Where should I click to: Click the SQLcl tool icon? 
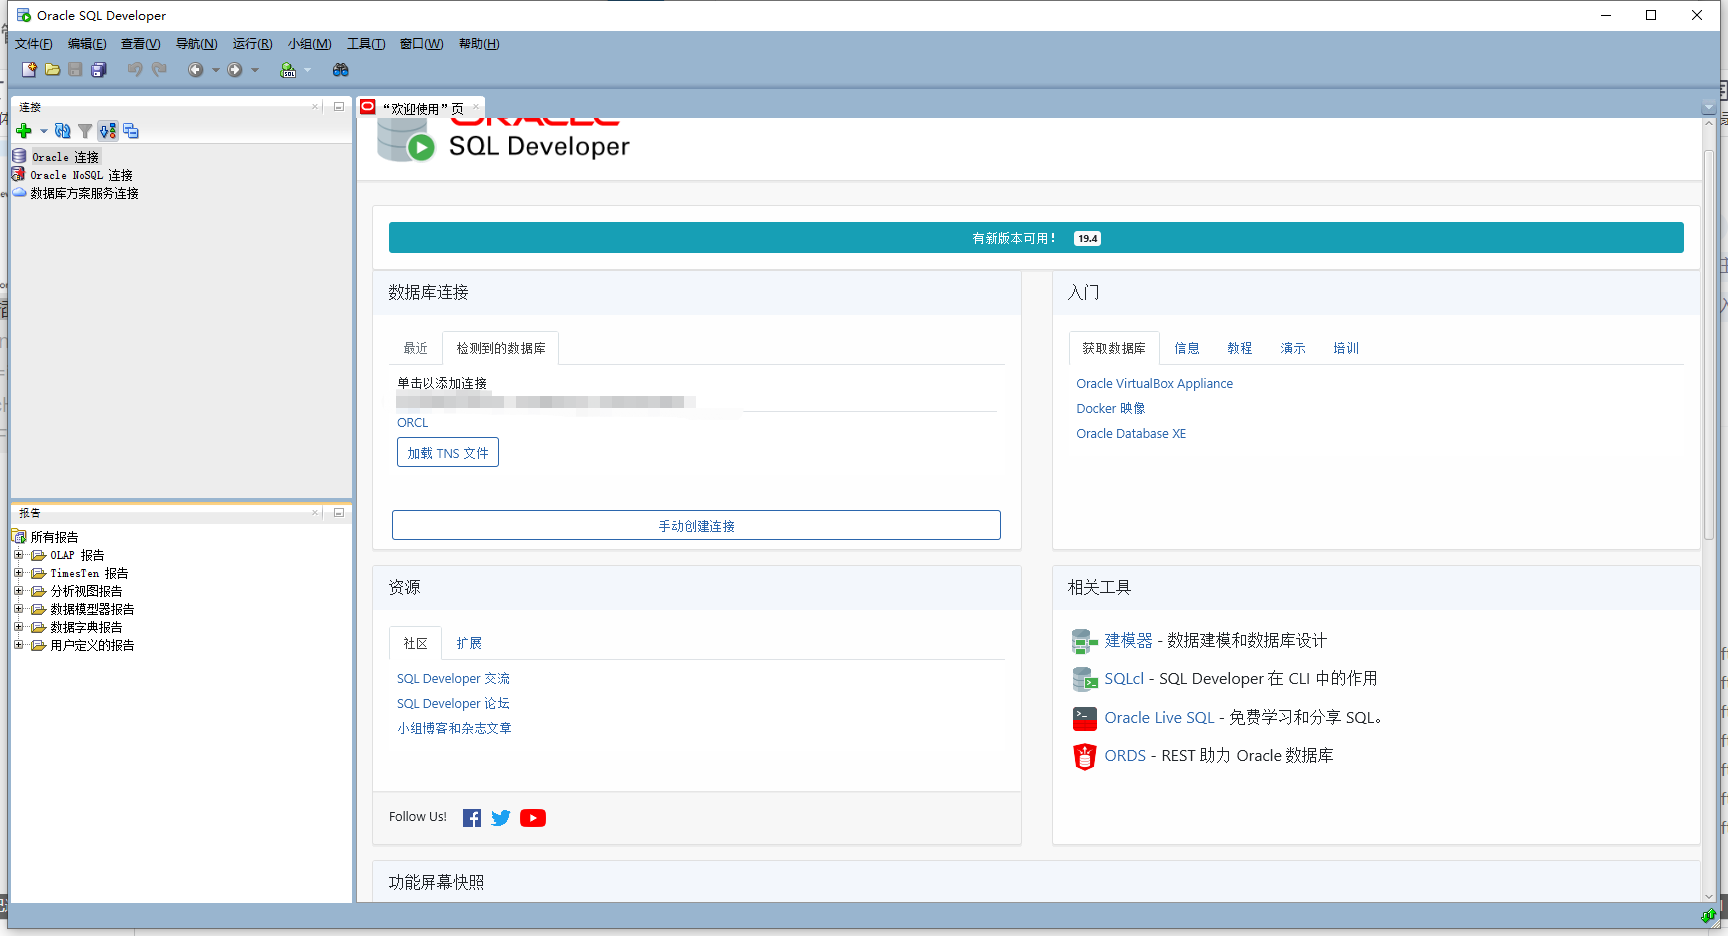coord(1085,679)
